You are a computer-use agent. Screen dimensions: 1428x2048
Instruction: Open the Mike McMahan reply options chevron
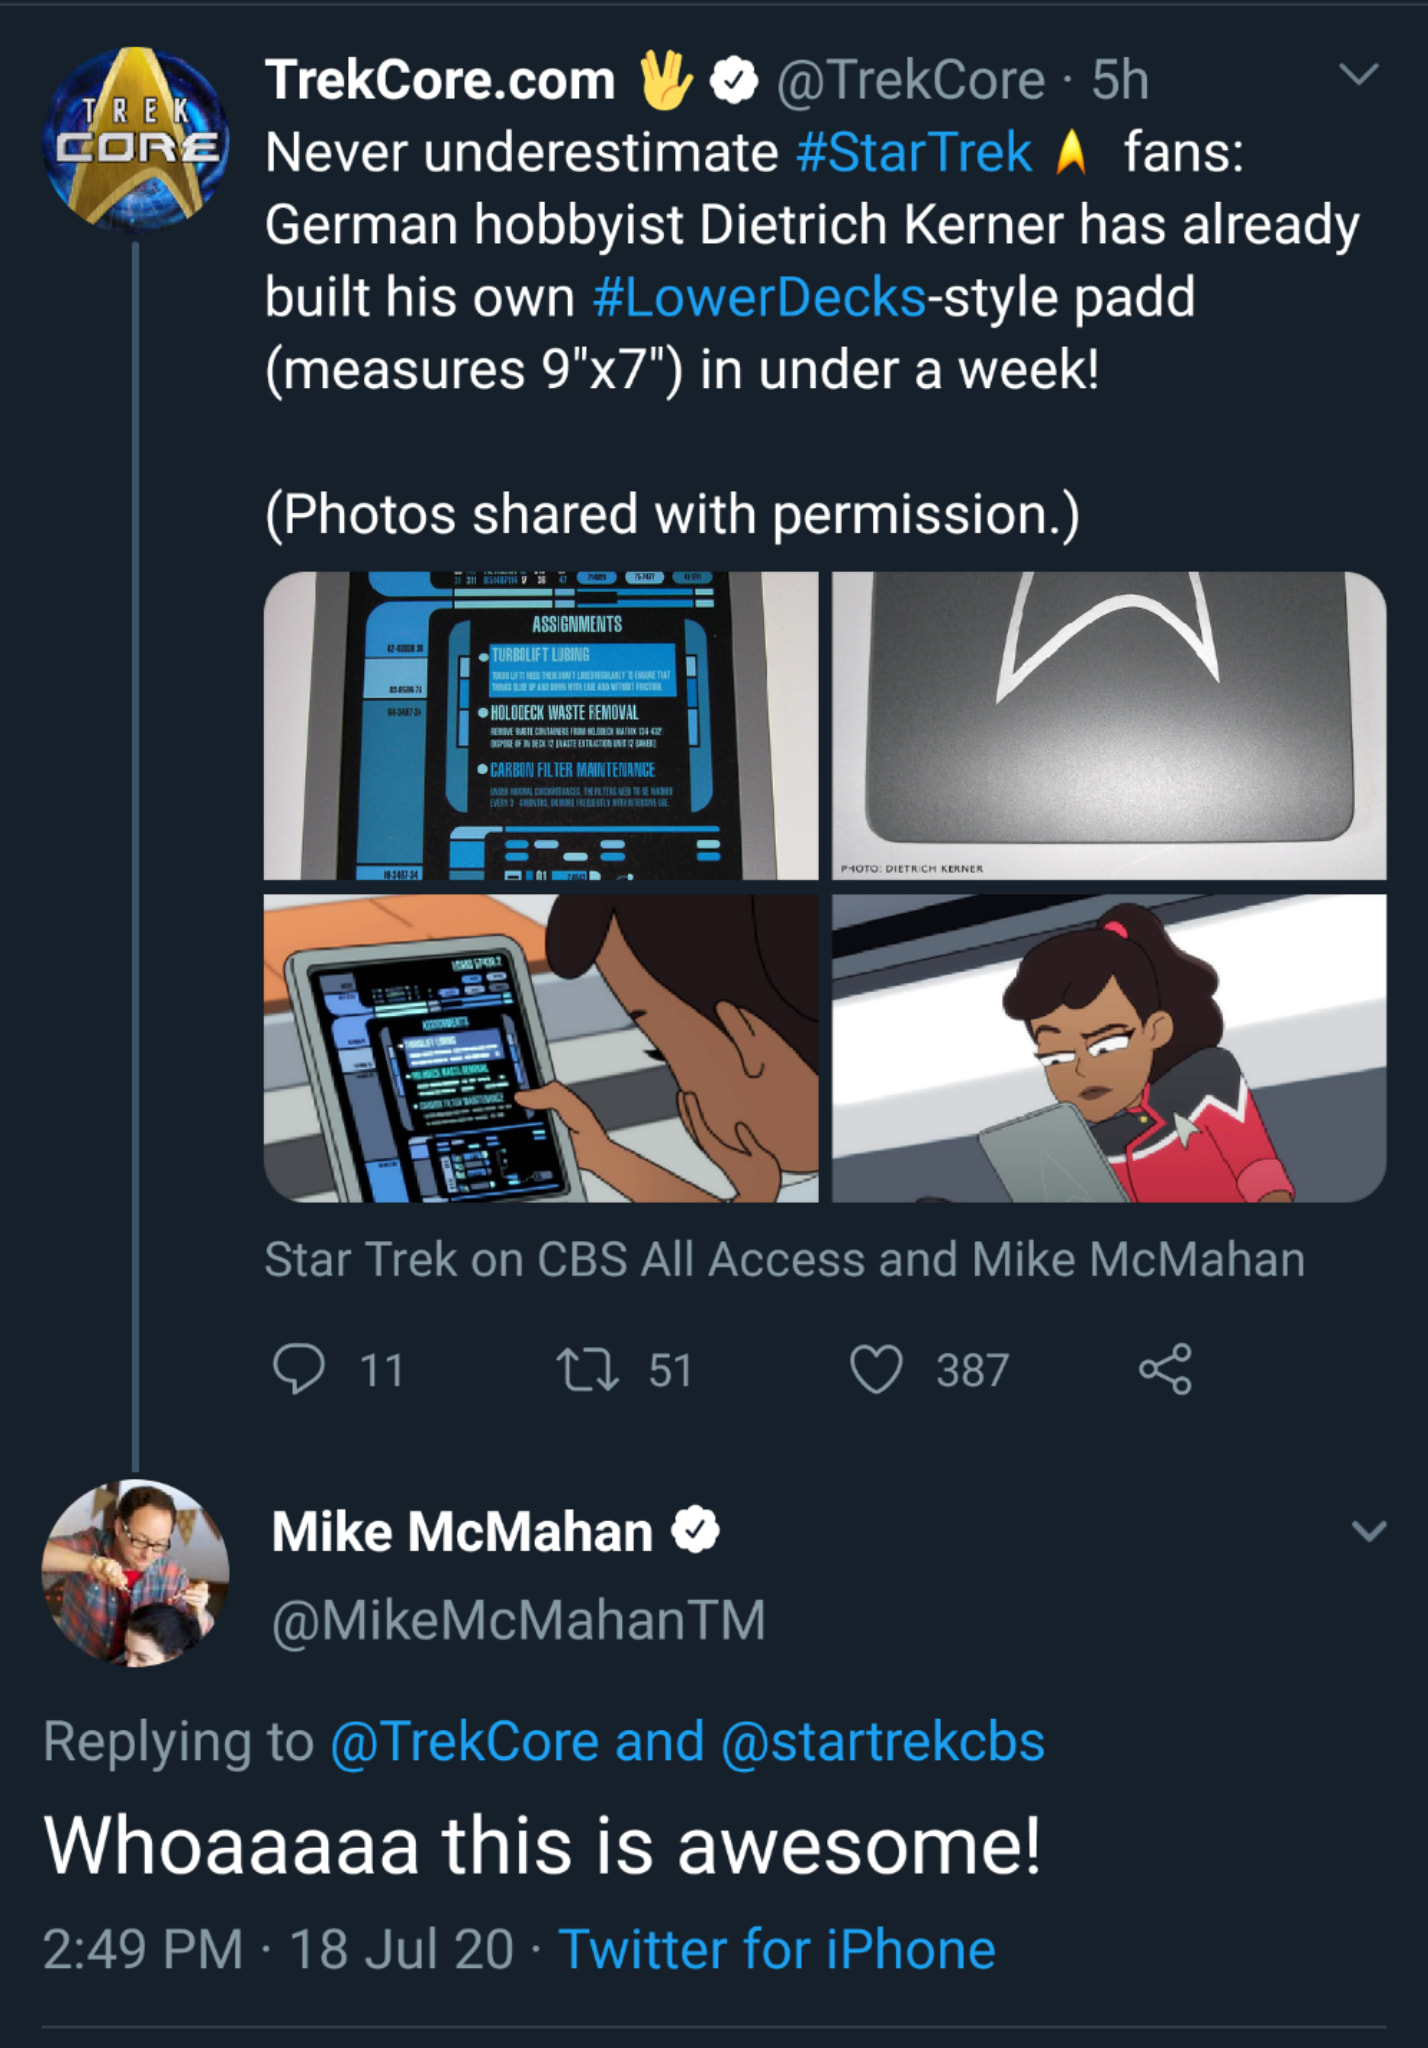point(1368,1531)
